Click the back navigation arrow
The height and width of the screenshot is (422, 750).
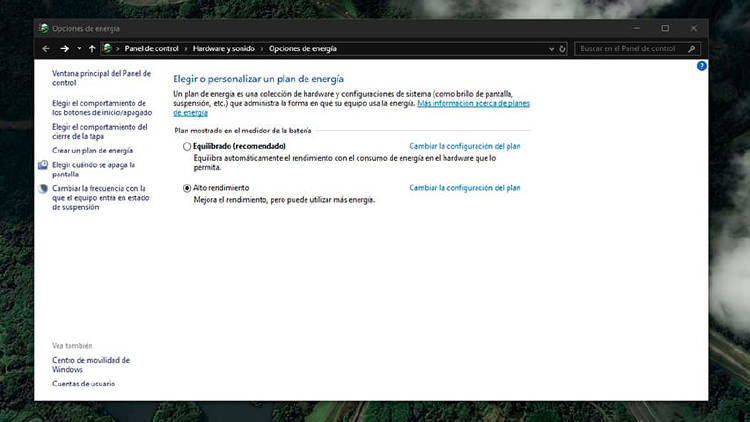pyautogui.click(x=46, y=48)
